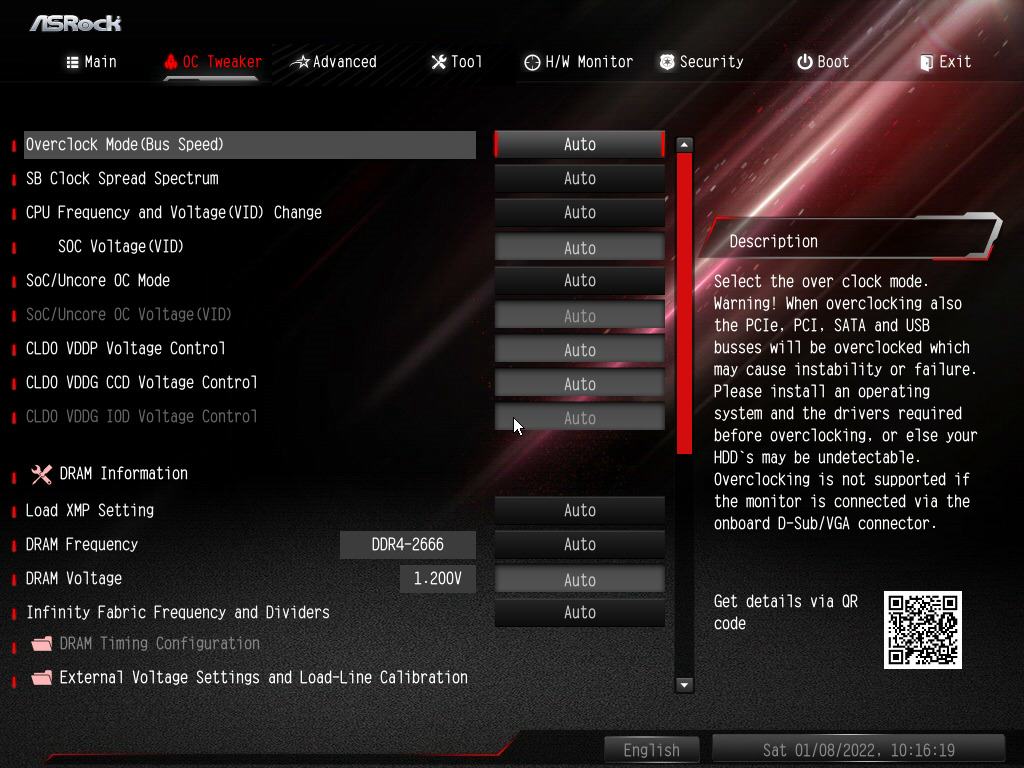Select Infinity Fabric Frequency and Dividers label
The height and width of the screenshot is (768, 1024).
(x=178, y=613)
